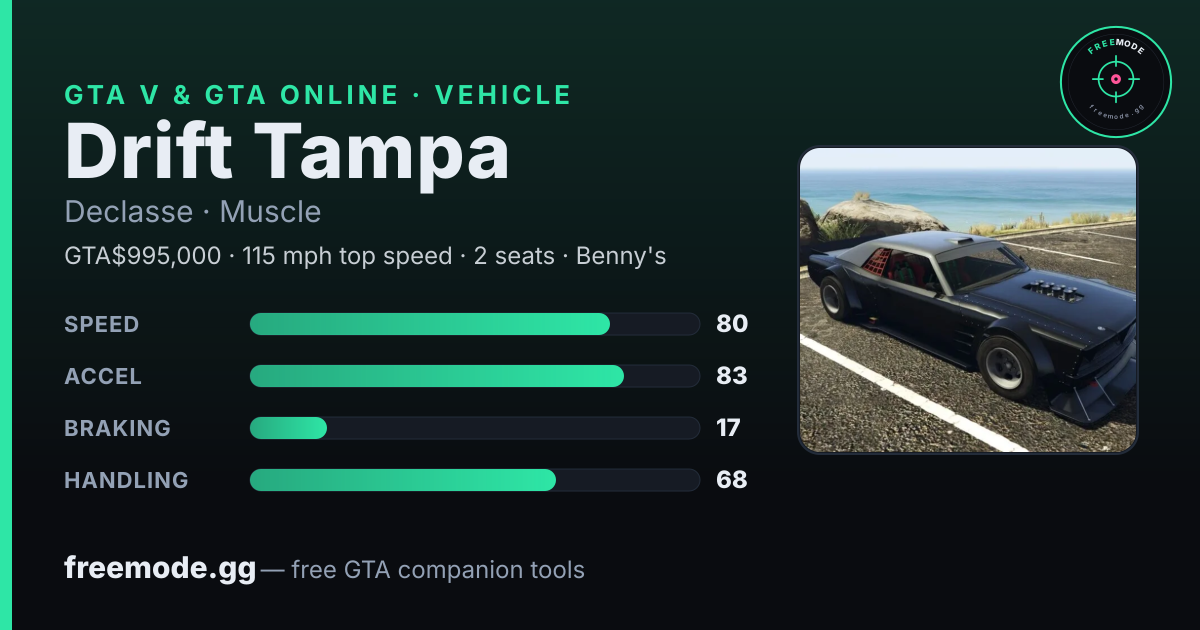The width and height of the screenshot is (1200, 630).
Task: Click the HANDLING label
Action: pyautogui.click(x=126, y=480)
